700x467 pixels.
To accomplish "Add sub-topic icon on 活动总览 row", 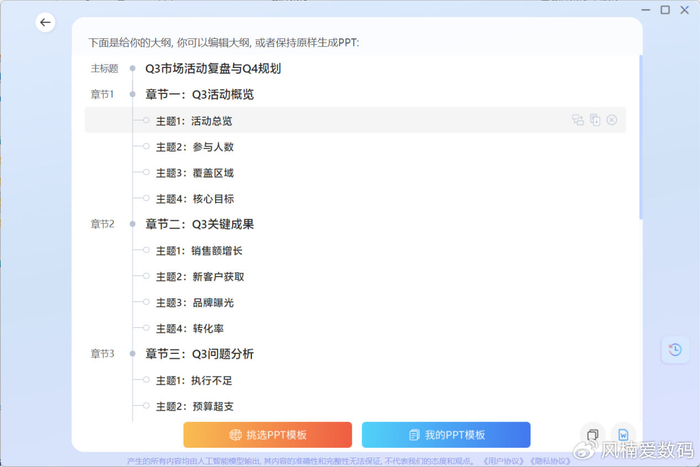I will pyautogui.click(x=578, y=120).
